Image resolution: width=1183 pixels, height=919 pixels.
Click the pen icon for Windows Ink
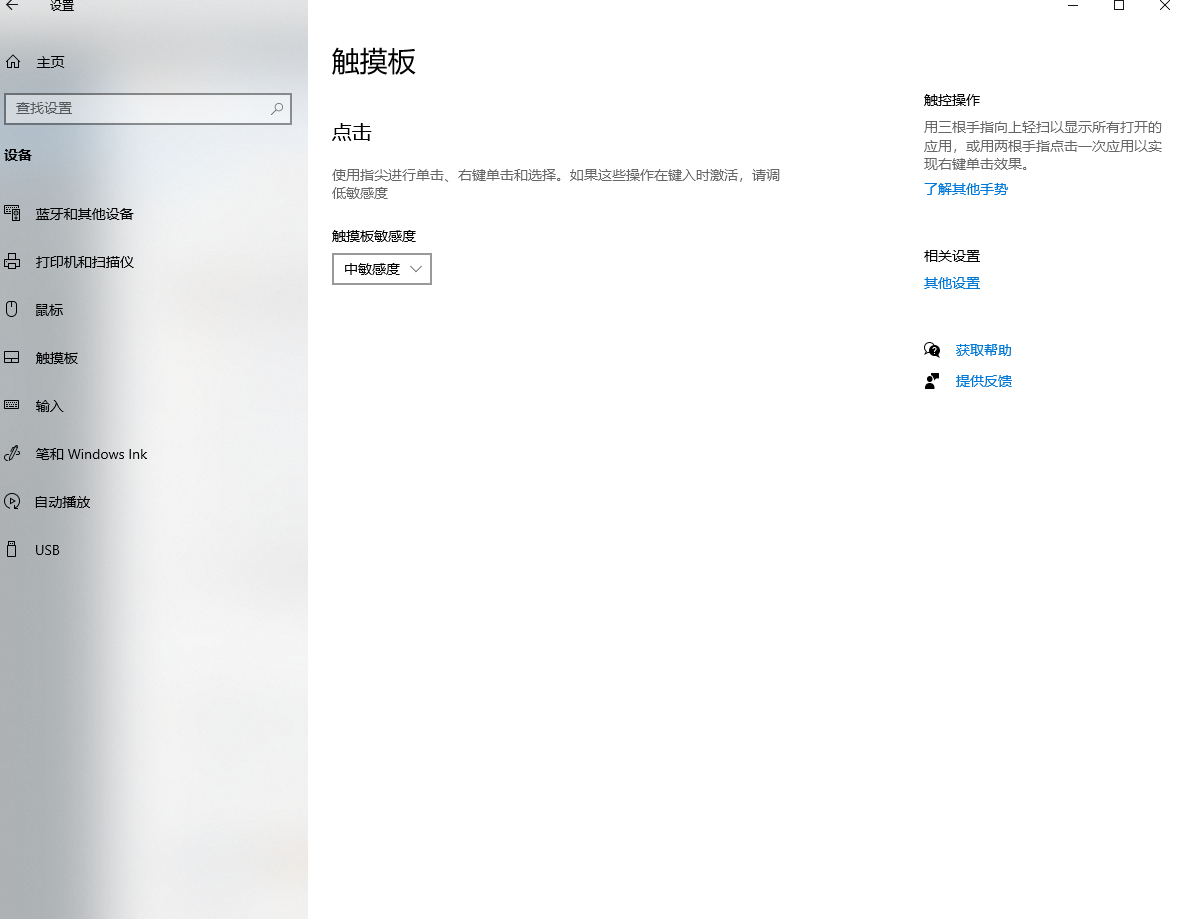click(12, 453)
